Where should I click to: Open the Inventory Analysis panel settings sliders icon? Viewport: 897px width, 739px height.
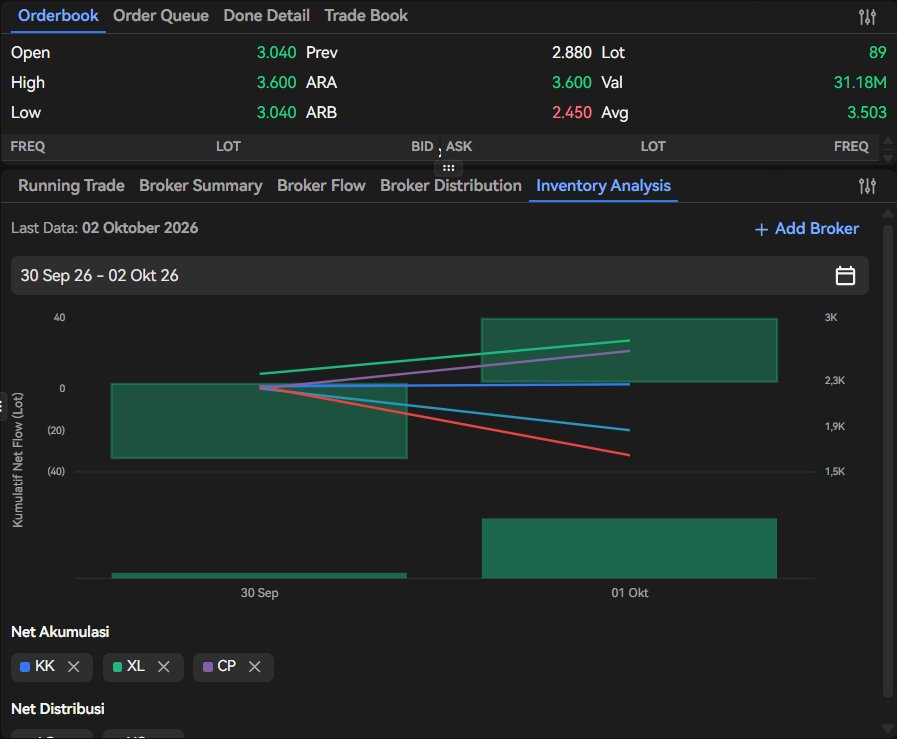click(x=867, y=186)
